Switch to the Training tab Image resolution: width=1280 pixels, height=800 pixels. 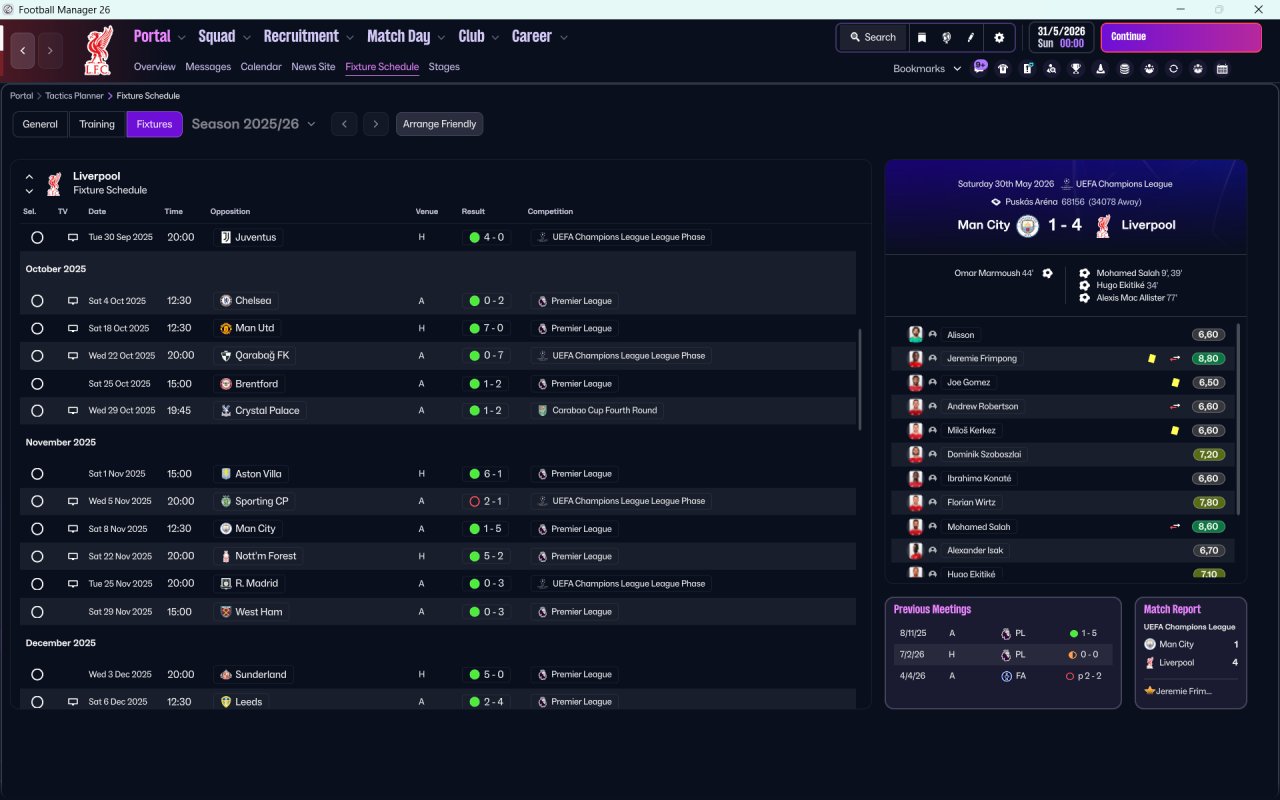pos(97,124)
